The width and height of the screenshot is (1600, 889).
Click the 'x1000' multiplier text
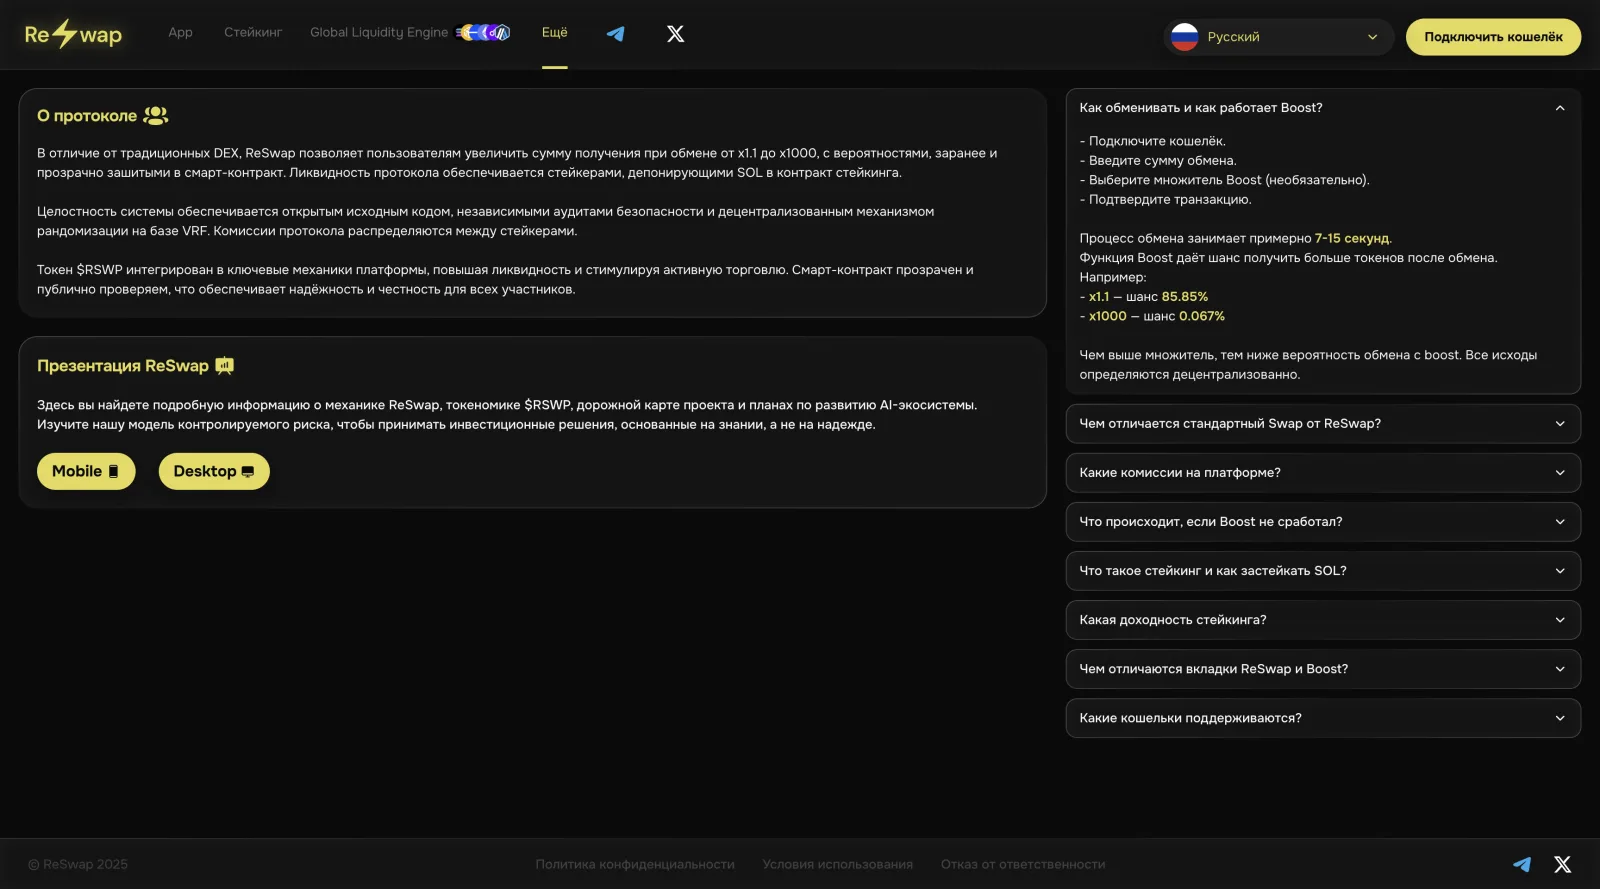(1108, 316)
